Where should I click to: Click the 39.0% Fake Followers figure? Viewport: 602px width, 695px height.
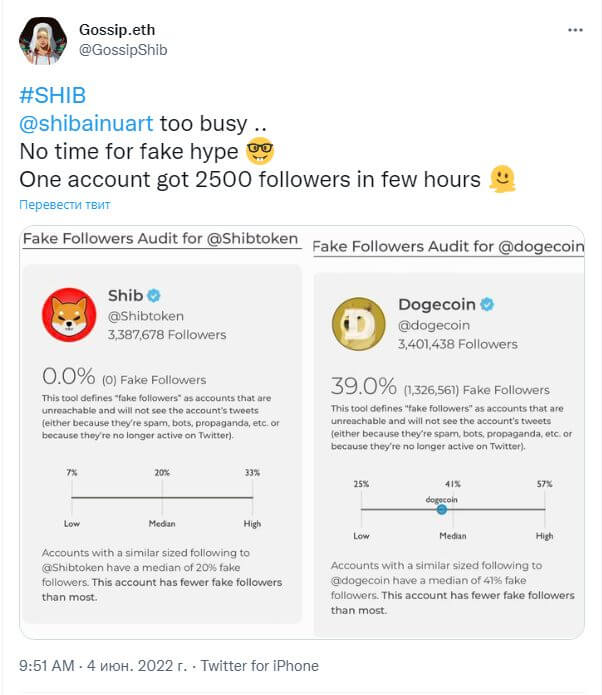pos(440,386)
